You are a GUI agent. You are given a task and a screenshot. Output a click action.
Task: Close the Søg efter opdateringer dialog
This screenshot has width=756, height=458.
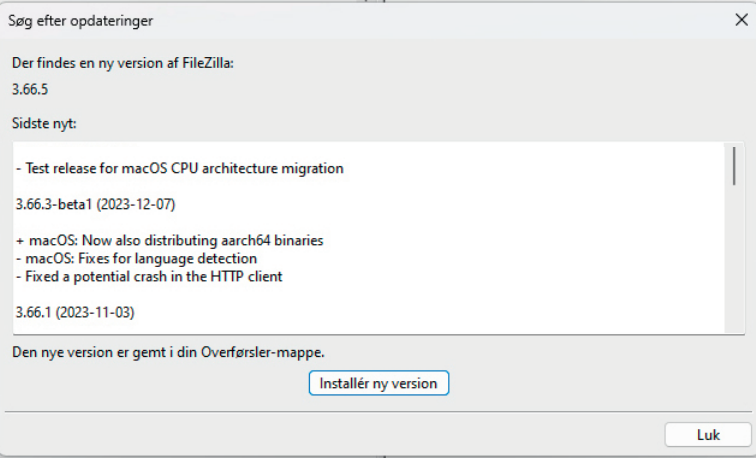[740, 20]
